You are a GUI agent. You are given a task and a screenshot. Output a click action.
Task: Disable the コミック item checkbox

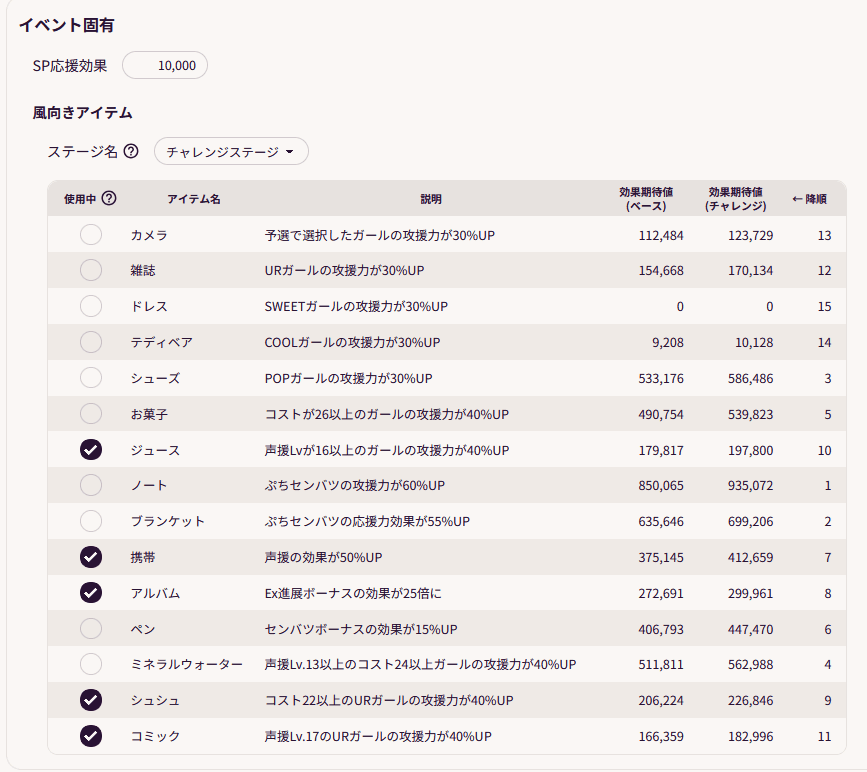[91, 736]
